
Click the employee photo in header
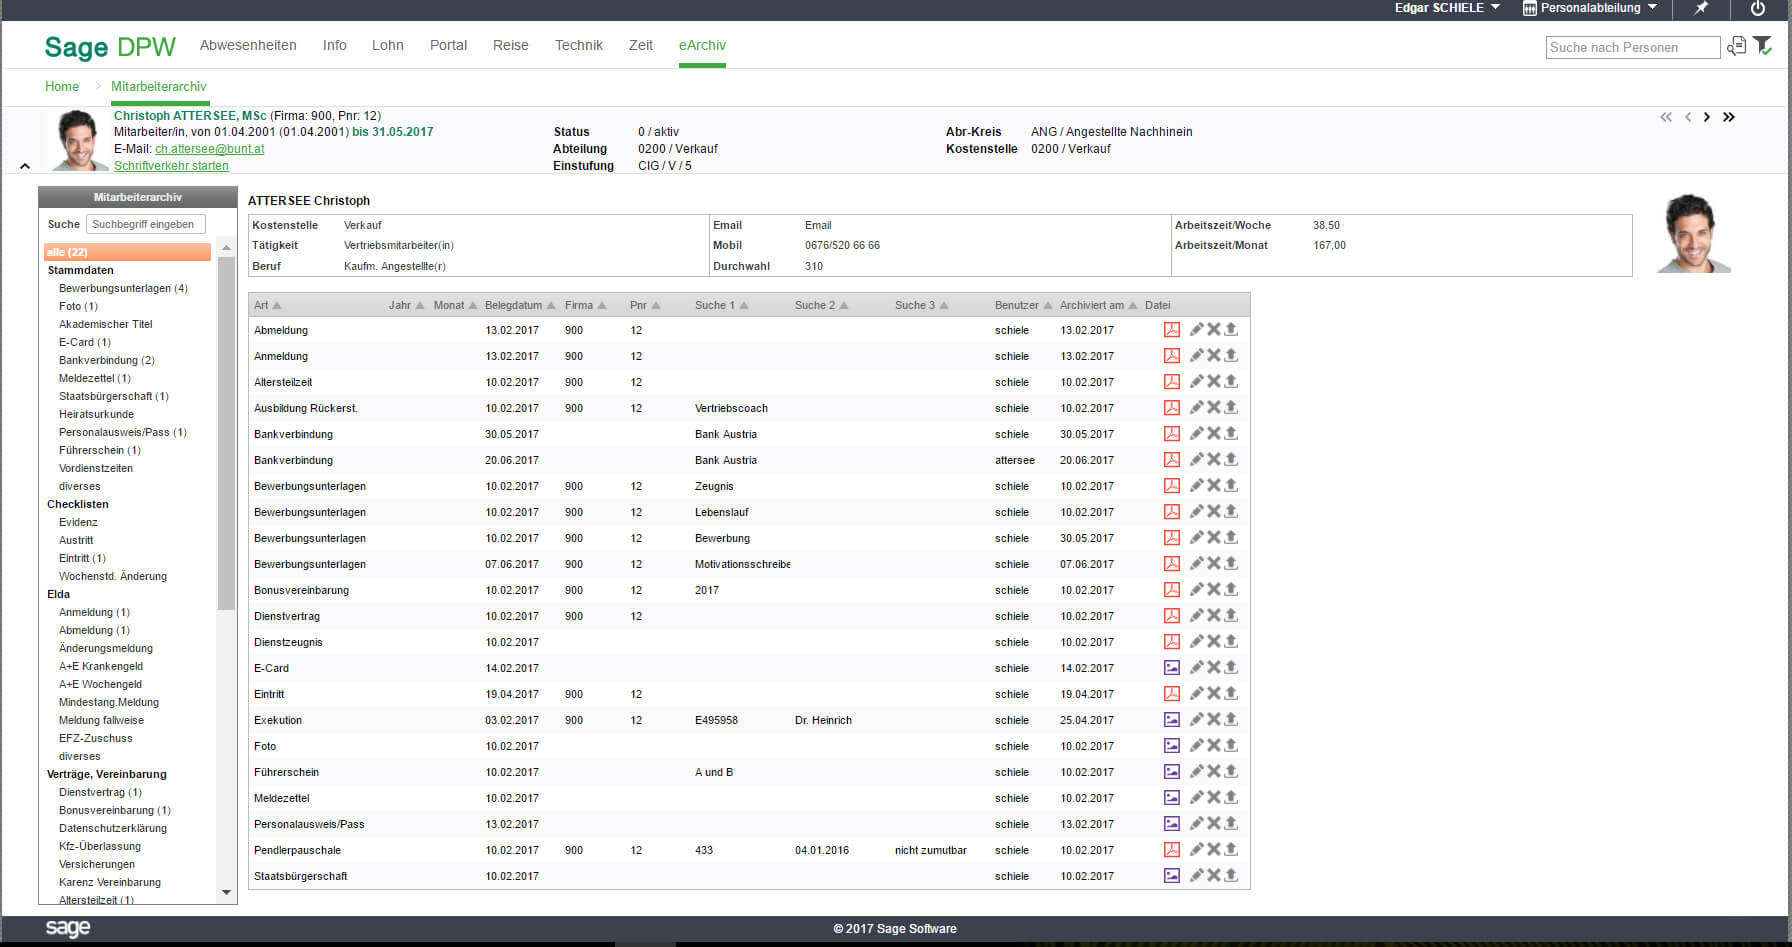pos(79,140)
